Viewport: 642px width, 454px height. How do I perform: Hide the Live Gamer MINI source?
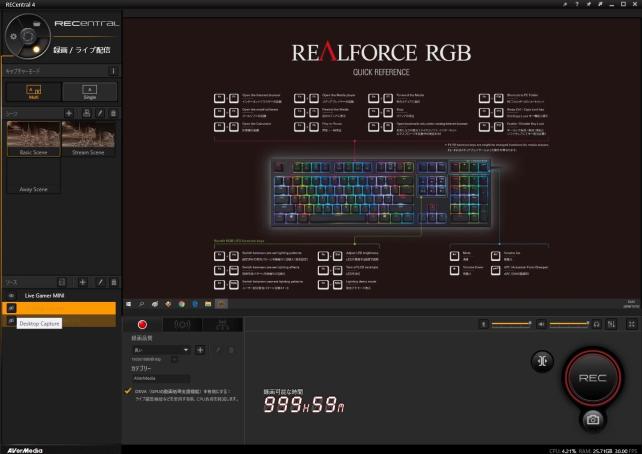[x=11, y=296]
